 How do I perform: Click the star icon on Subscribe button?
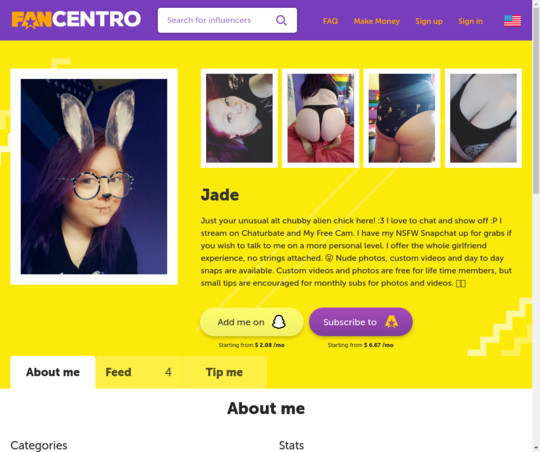click(392, 322)
